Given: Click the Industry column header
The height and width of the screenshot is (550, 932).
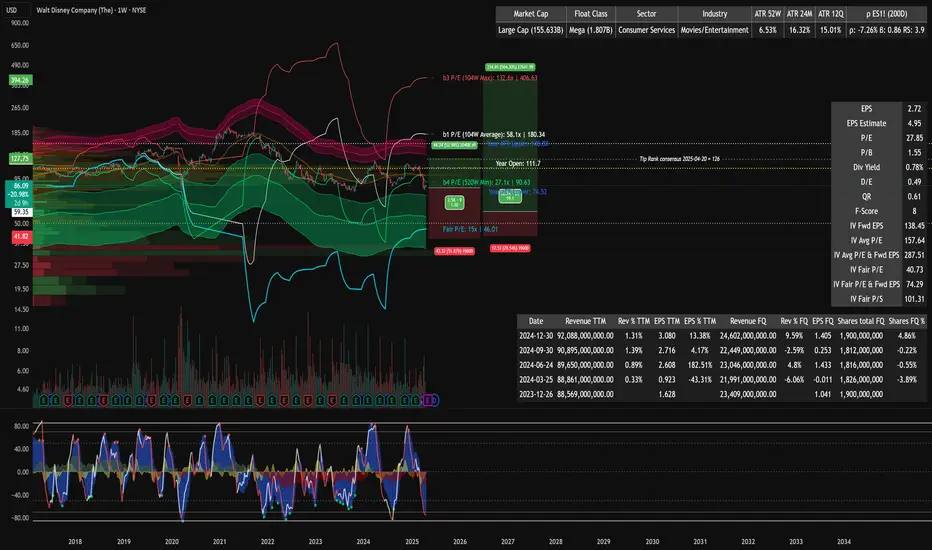Looking at the screenshot, I should pos(714,14).
